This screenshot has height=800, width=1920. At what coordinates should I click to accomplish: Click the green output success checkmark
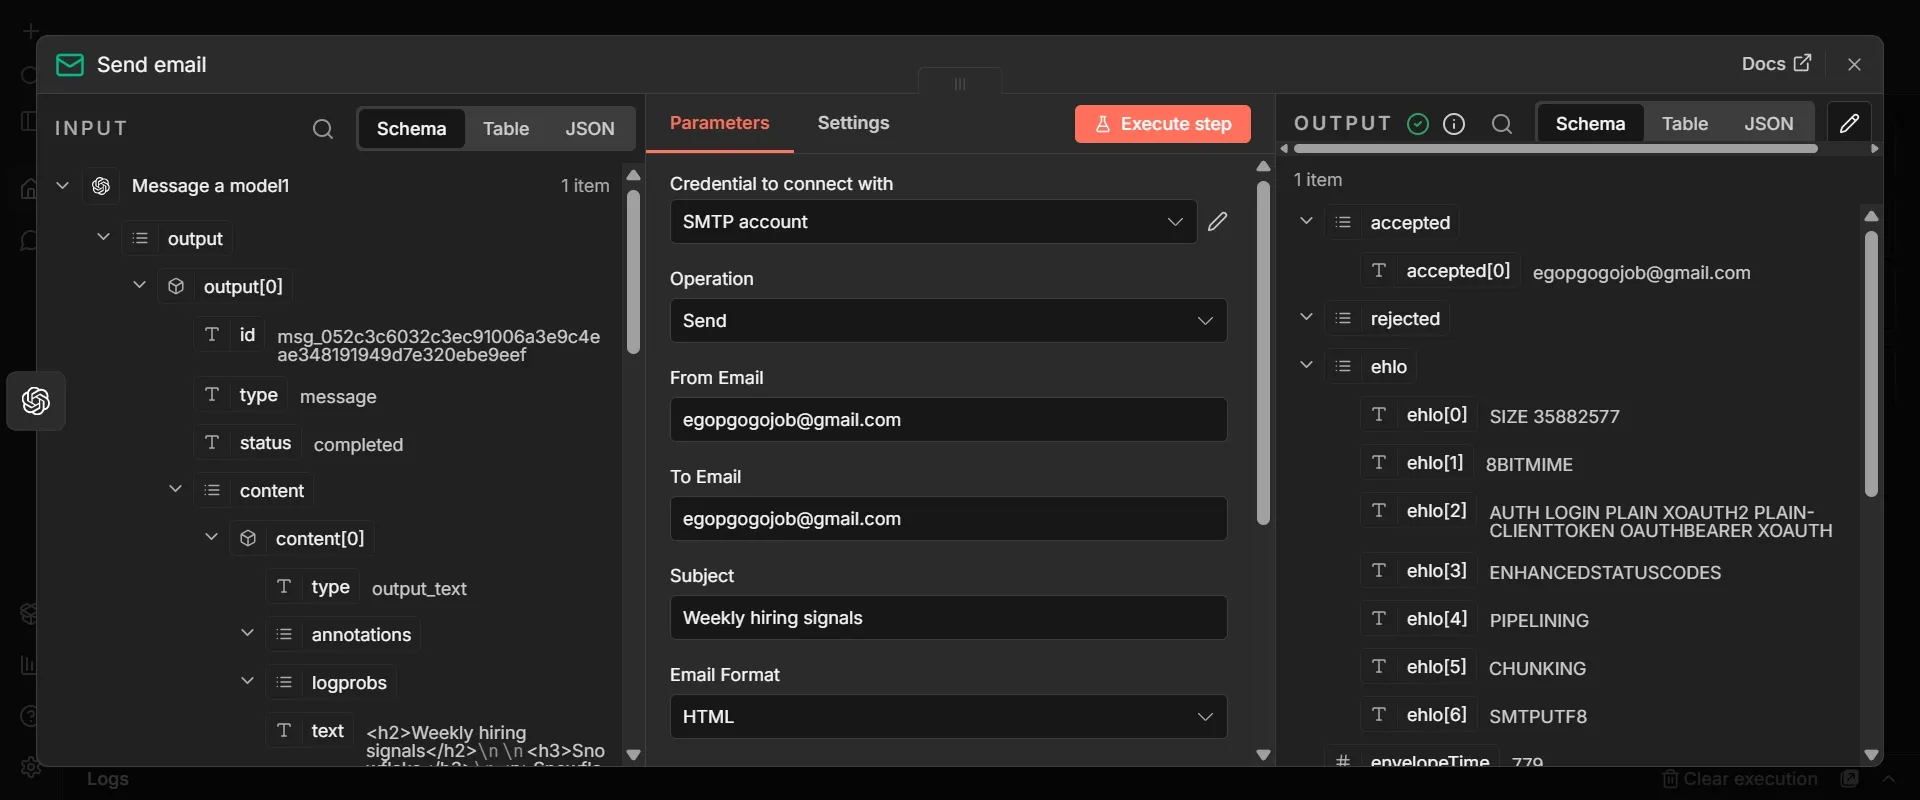[x=1418, y=124]
